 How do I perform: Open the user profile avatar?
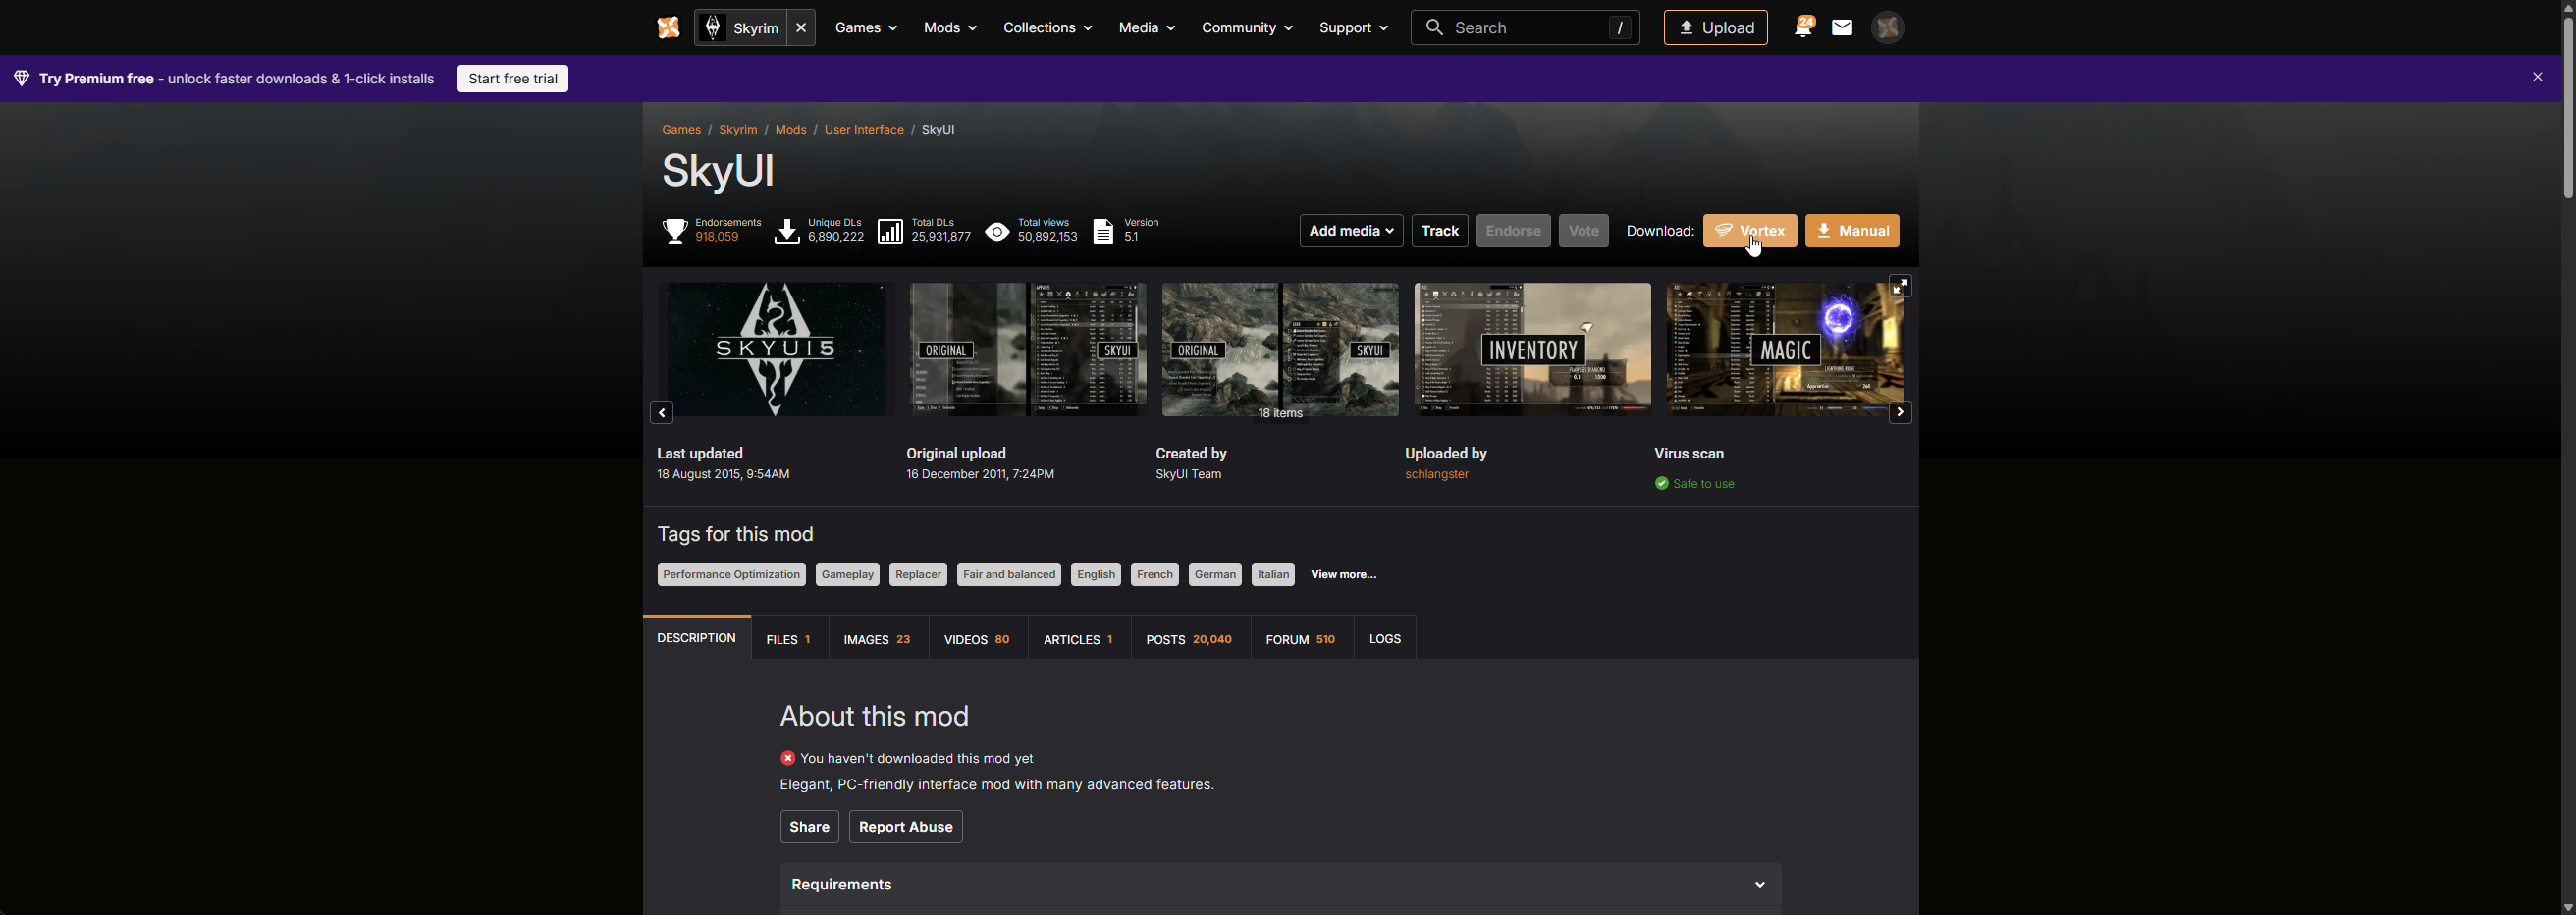point(1887,28)
